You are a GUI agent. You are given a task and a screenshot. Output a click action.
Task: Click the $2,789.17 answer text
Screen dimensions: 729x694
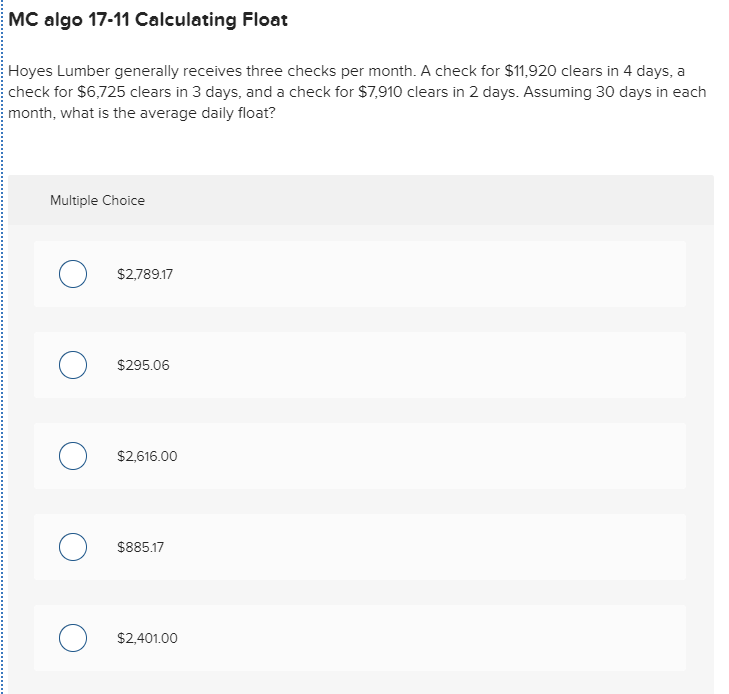(x=145, y=274)
